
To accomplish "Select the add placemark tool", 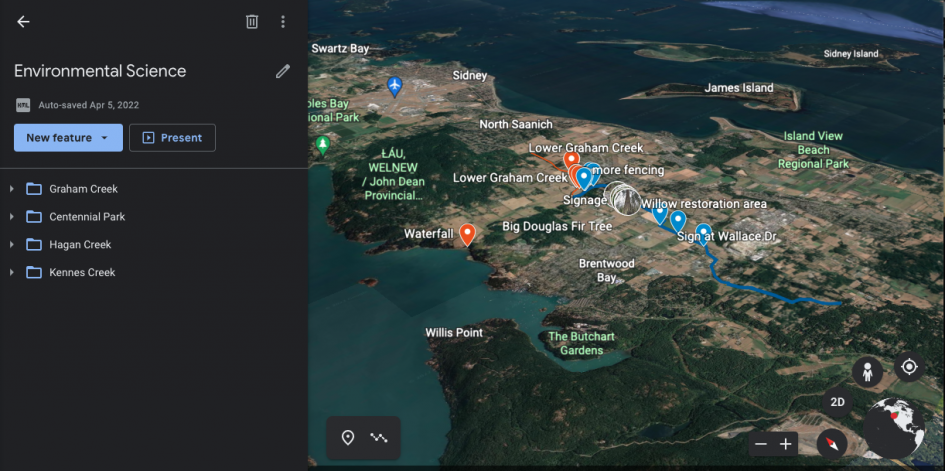I will [x=348, y=437].
